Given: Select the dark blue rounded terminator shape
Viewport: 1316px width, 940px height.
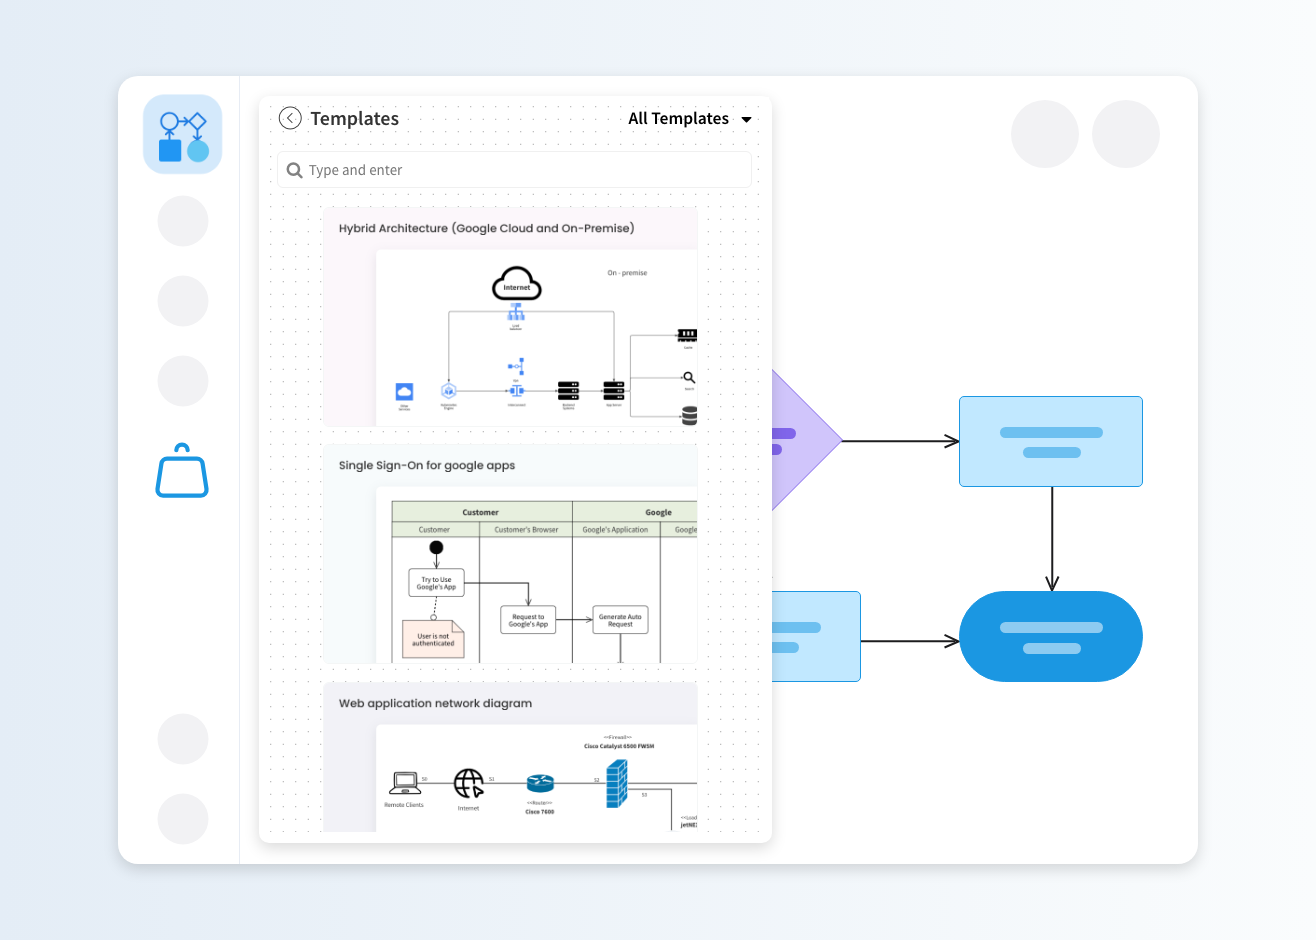Looking at the screenshot, I should point(1051,636).
